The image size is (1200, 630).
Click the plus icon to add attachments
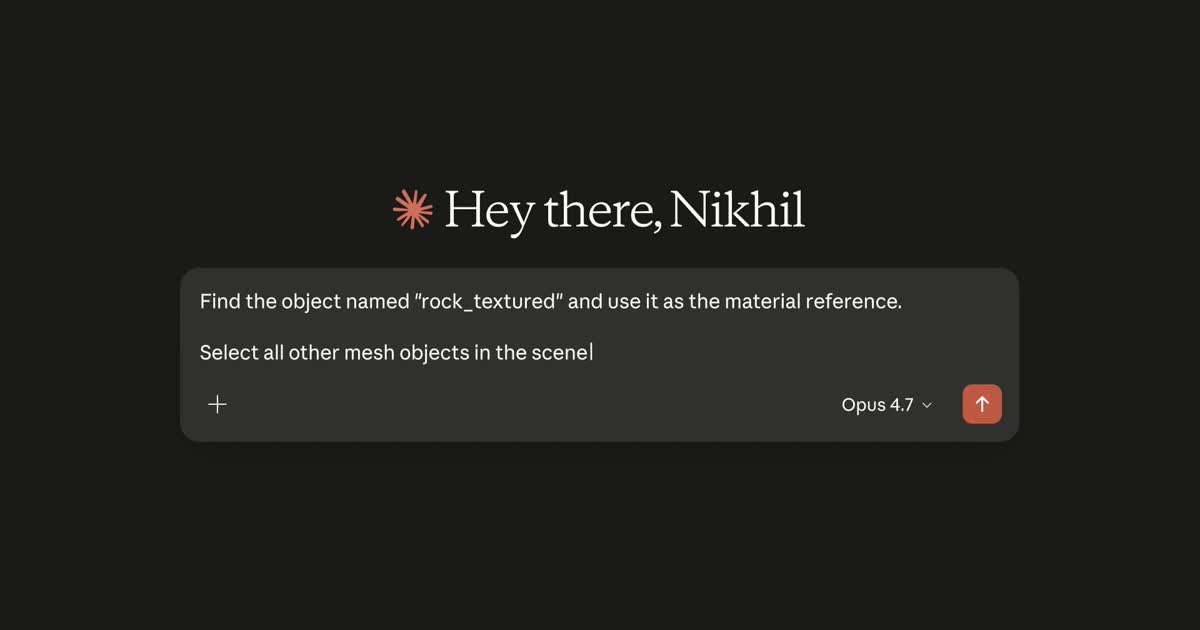(217, 404)
